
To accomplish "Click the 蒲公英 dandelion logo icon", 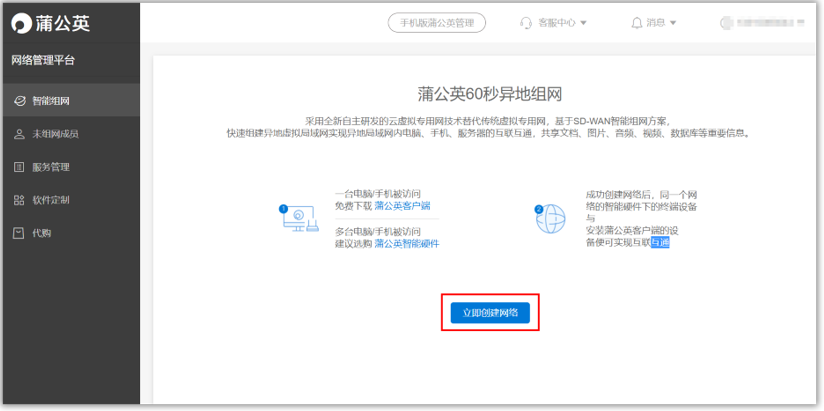I will coord(22,23).
